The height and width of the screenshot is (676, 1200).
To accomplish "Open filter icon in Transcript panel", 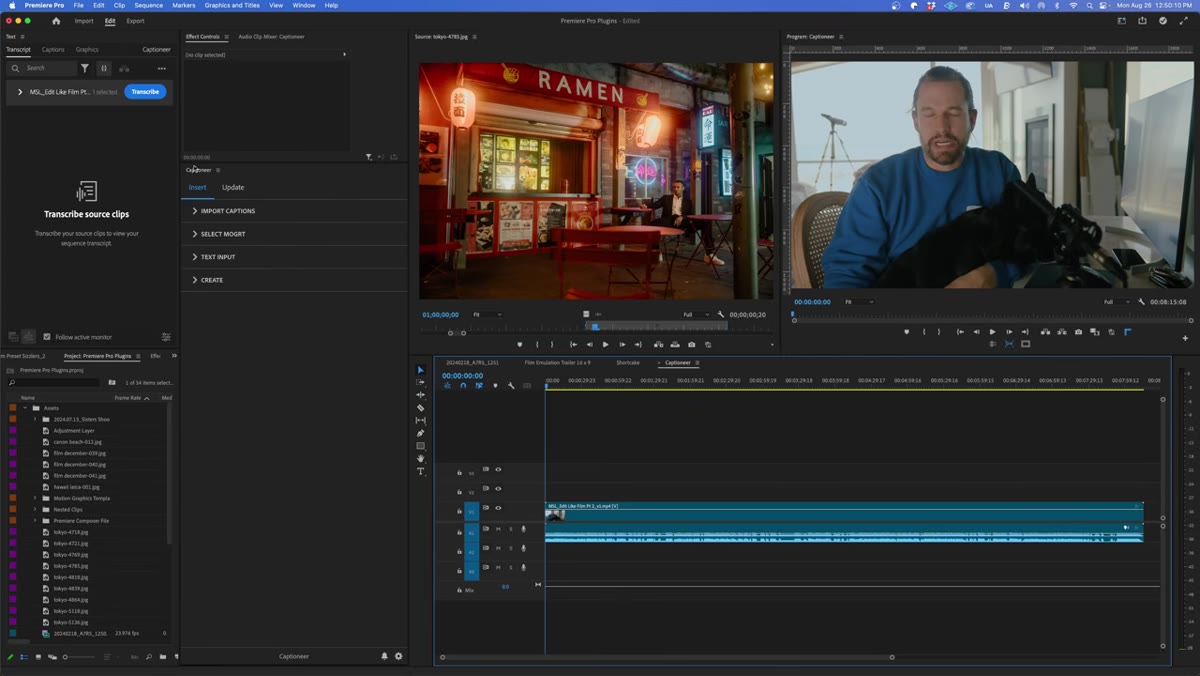I will [85, 68].
